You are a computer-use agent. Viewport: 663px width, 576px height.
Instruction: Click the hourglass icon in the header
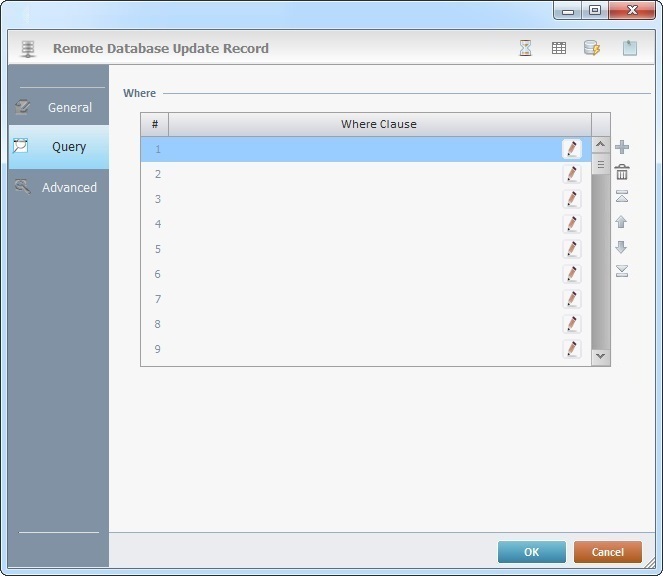coord(526,48)
